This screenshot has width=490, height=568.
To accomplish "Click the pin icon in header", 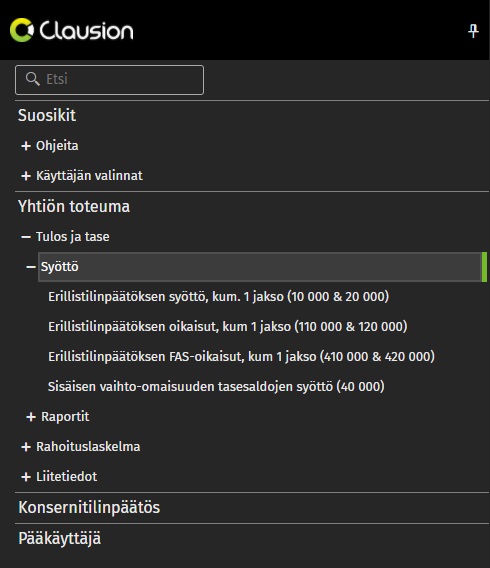I will (x=473, y=31).
